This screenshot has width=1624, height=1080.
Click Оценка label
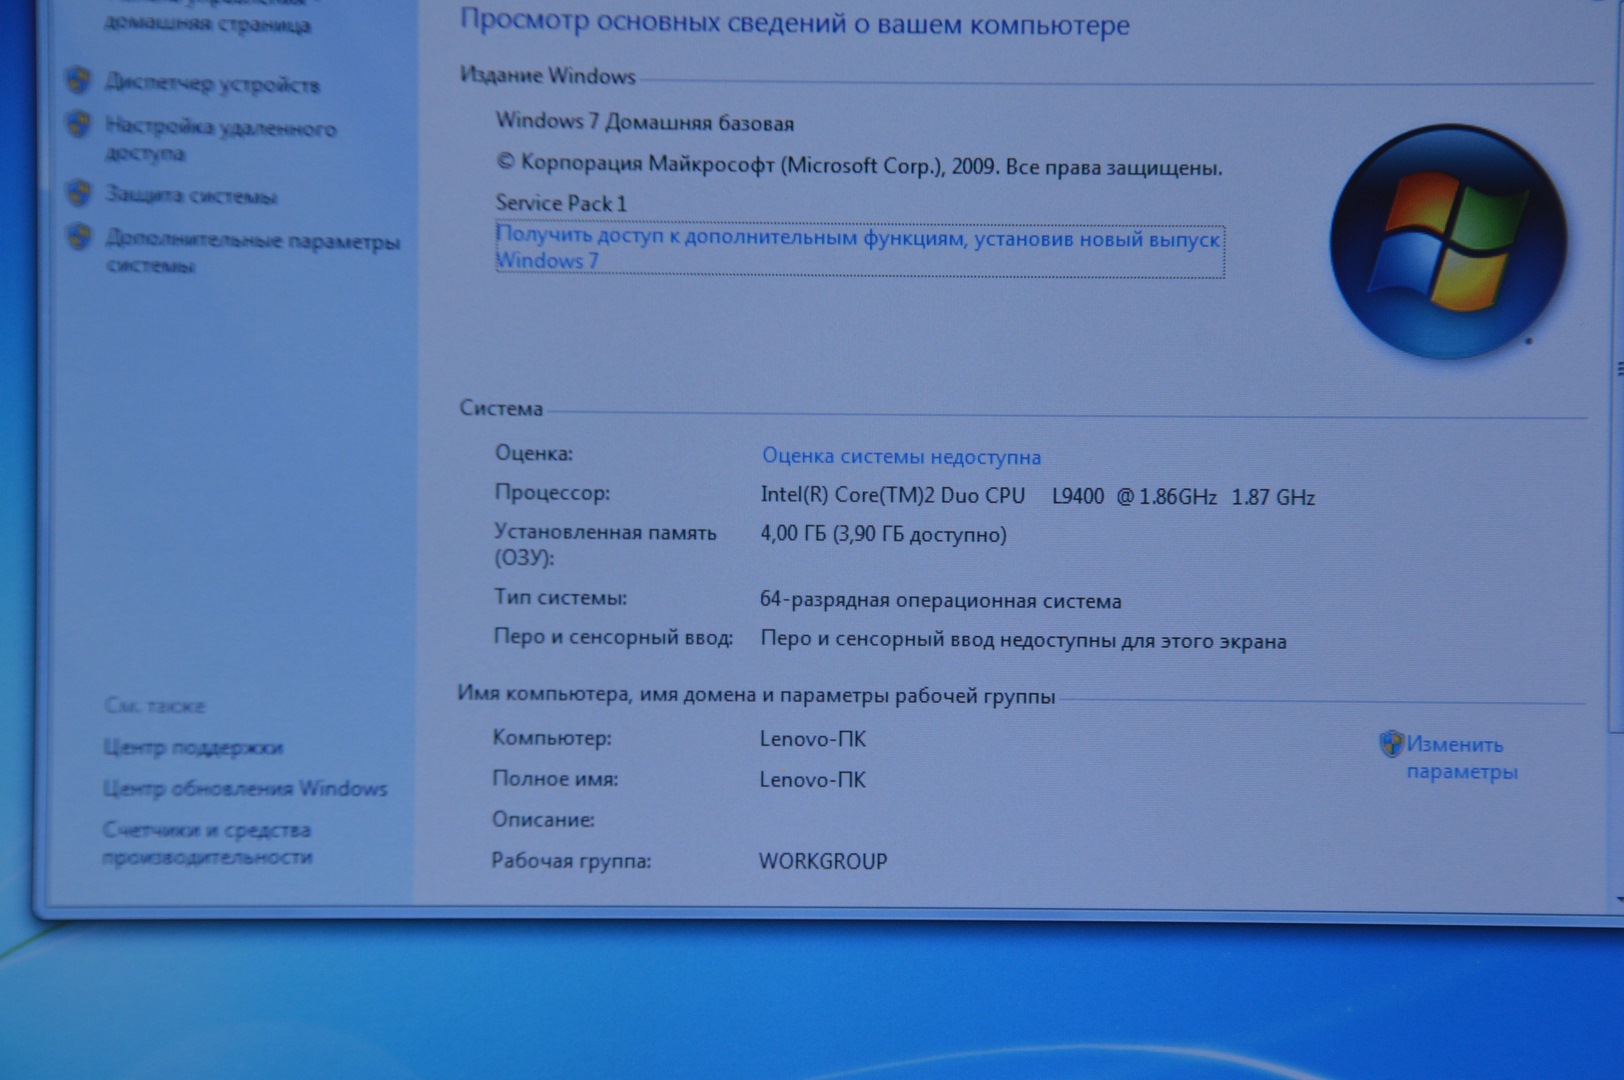[534, 453]
